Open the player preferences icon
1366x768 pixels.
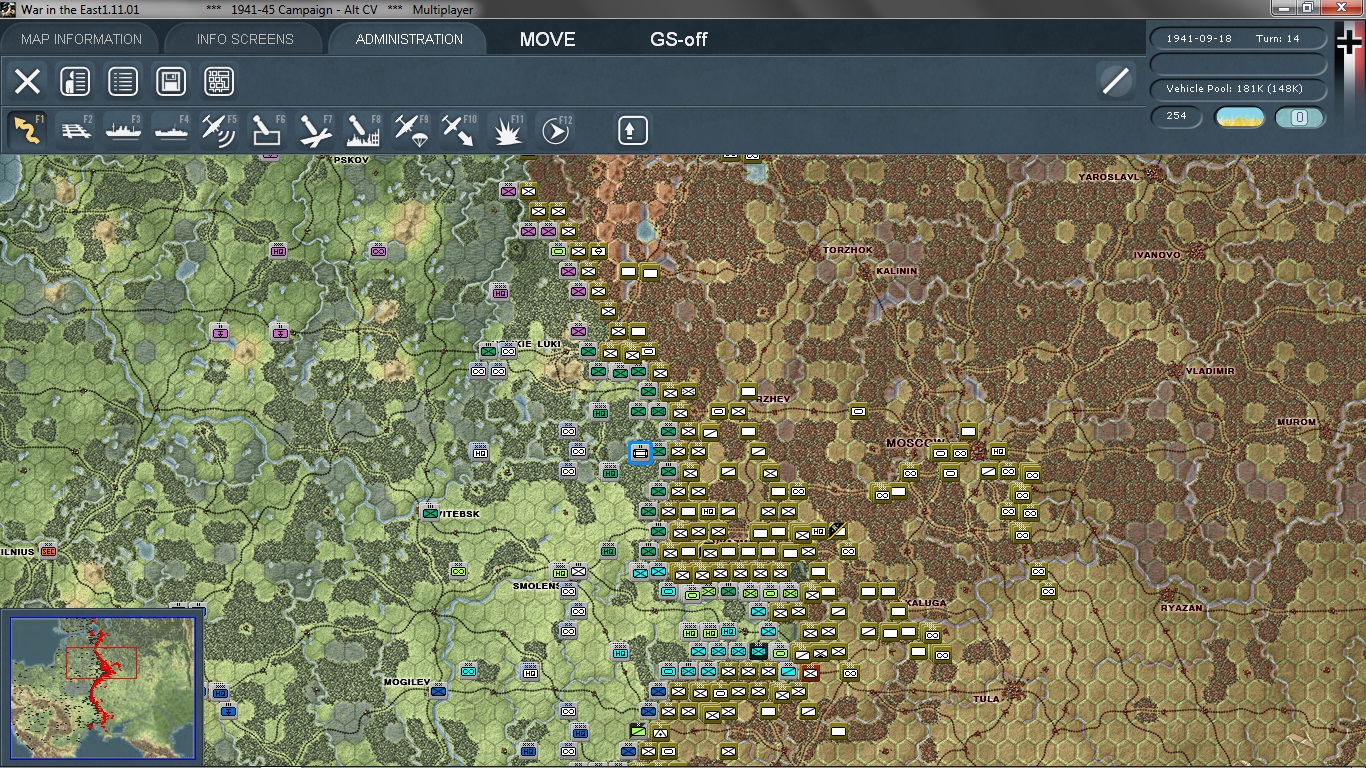(75, 81)
